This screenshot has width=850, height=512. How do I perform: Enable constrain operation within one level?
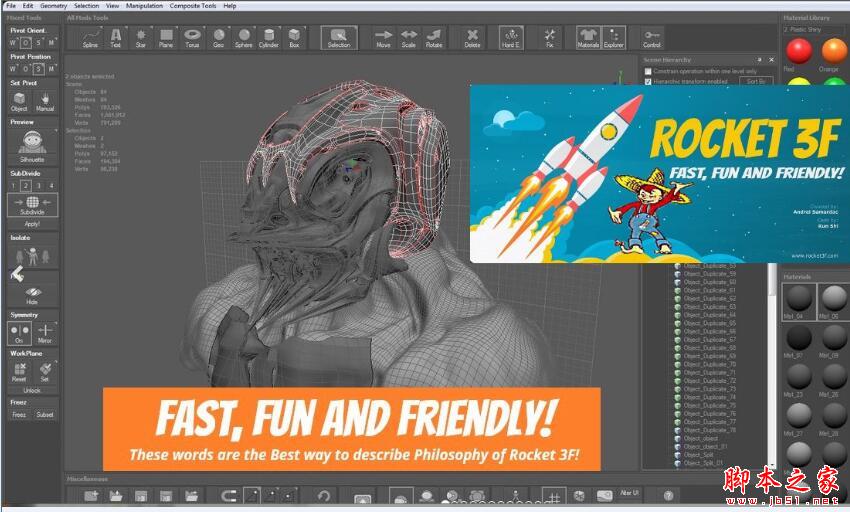[647, 71]
